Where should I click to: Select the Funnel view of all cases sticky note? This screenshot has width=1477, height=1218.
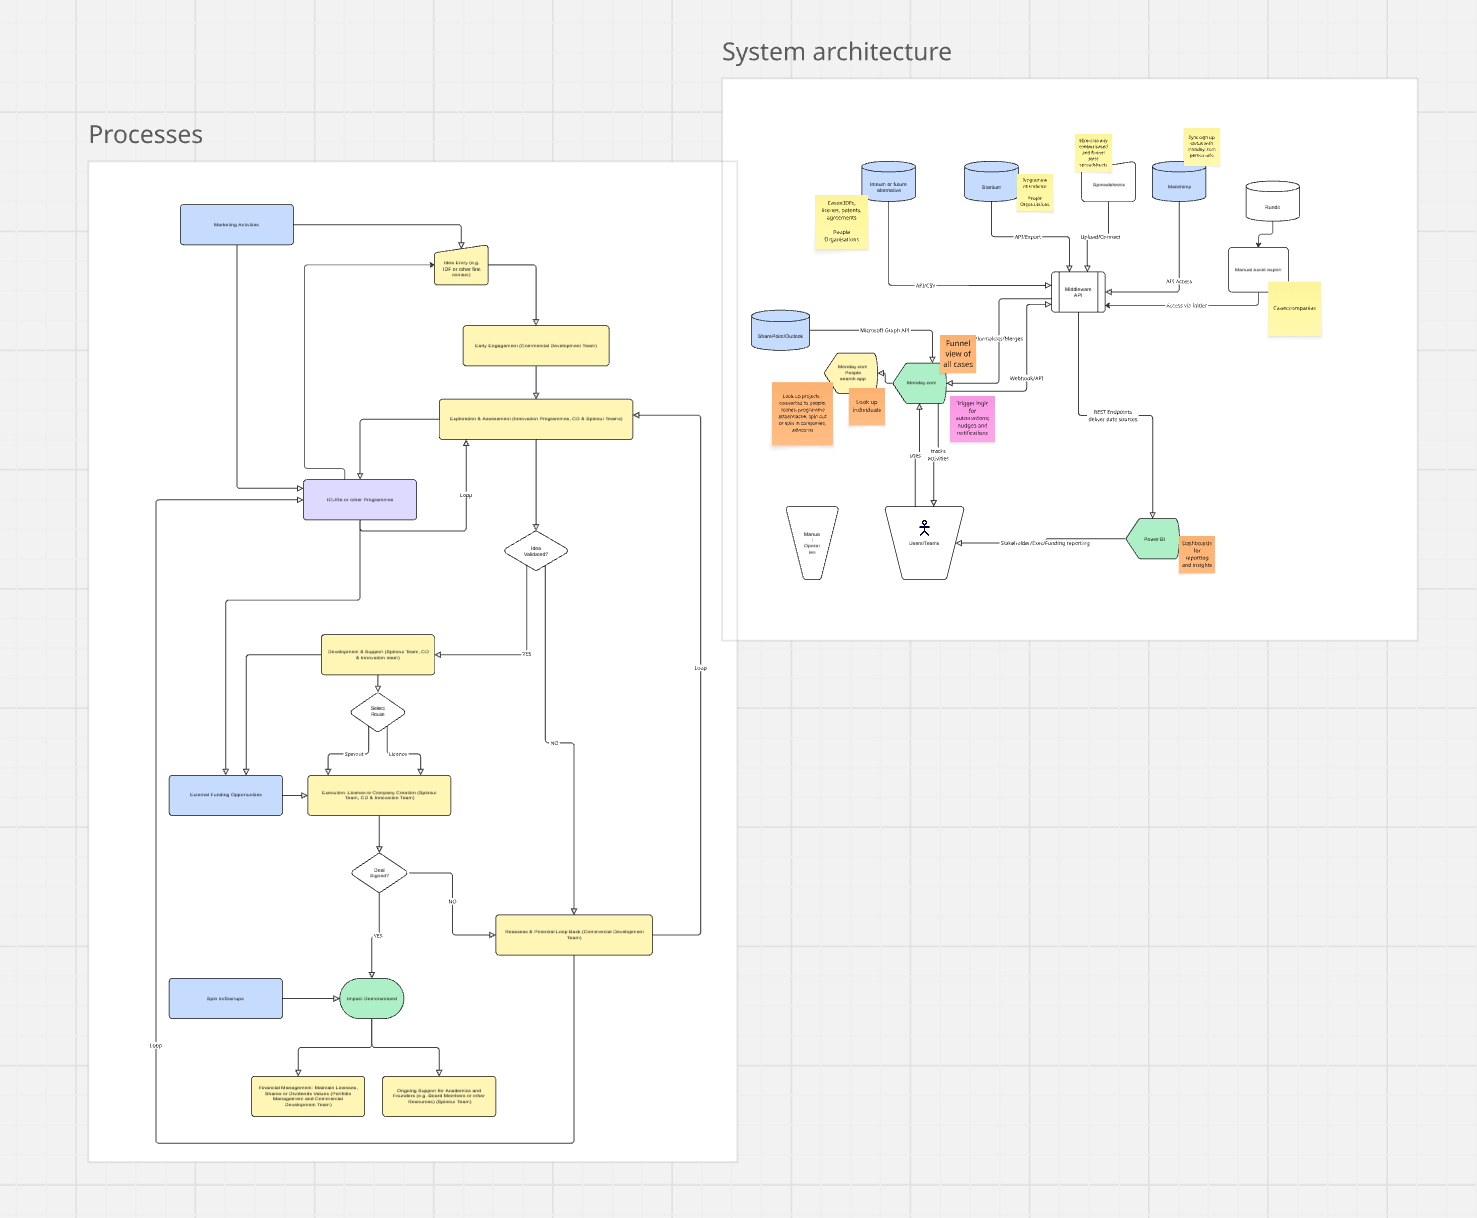tap(958, 353)
